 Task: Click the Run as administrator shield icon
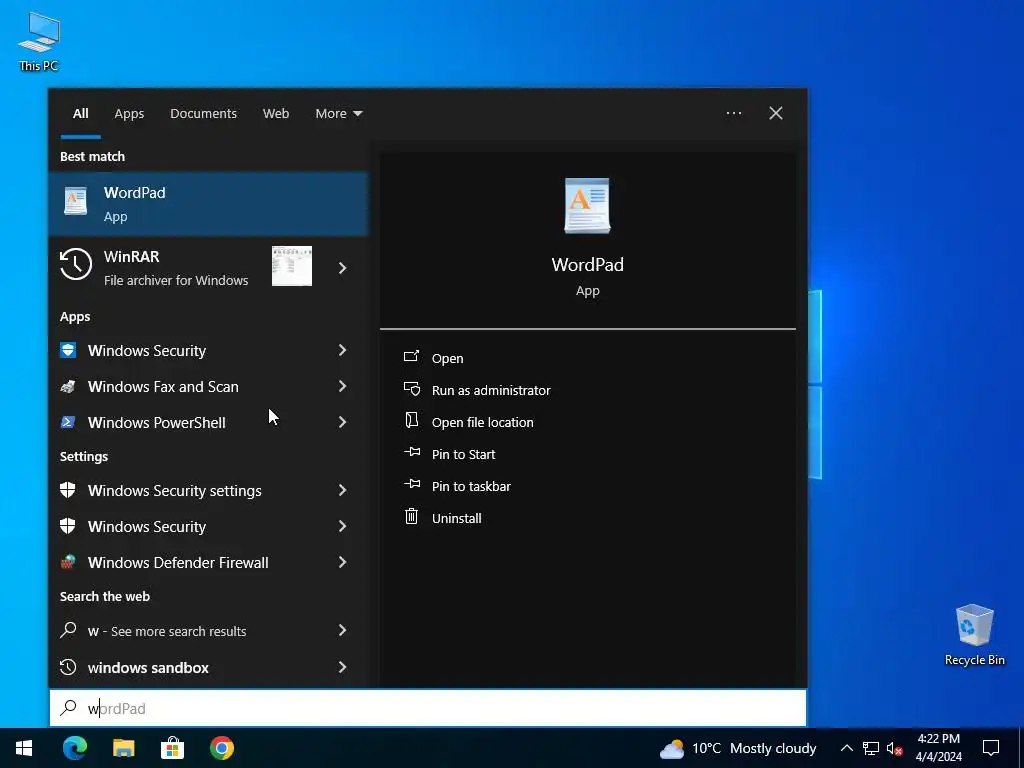coord(411,389)
